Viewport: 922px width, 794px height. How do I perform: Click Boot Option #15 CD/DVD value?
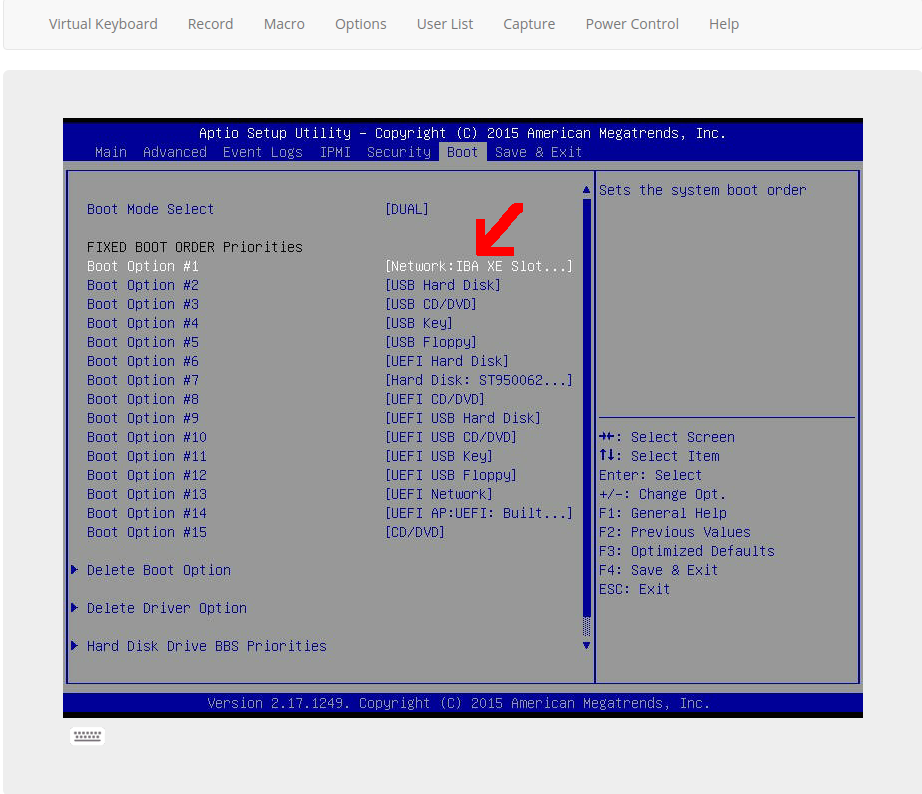(x=414, y=532)
